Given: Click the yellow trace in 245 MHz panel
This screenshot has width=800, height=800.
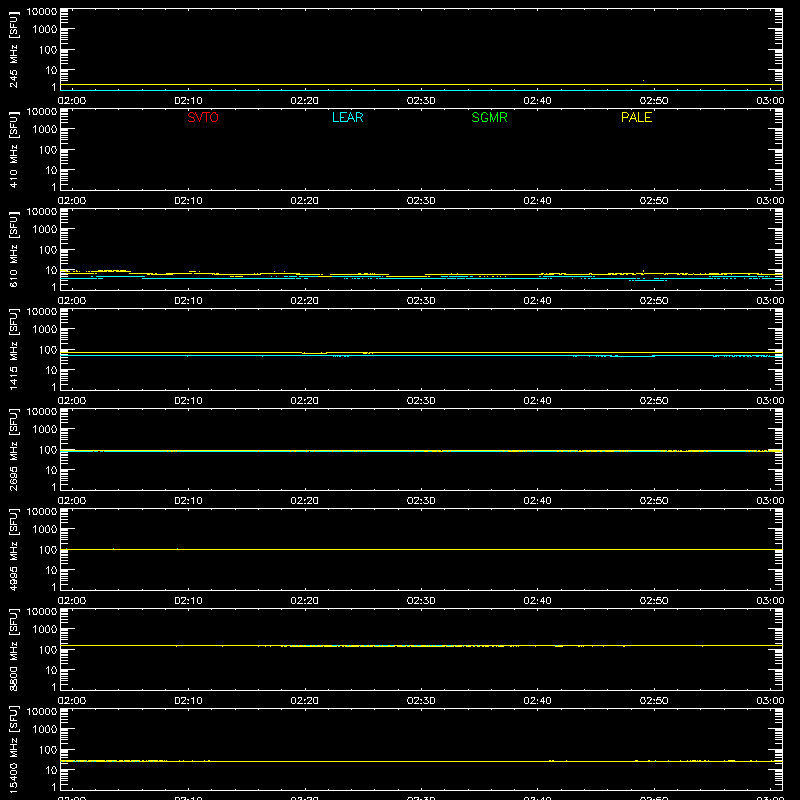Looking at the screenshot, I should [421, 85].
